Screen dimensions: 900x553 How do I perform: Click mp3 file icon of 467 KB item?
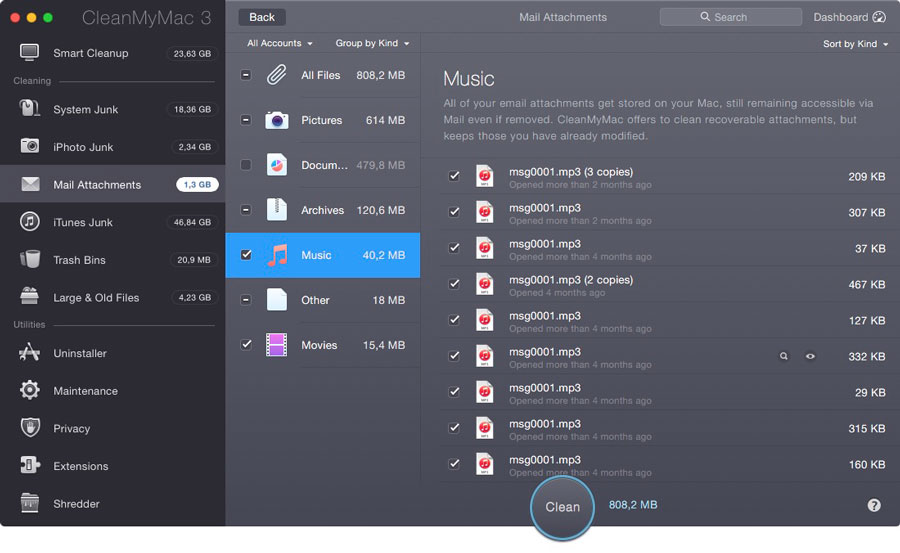click(x=484, y=284)
